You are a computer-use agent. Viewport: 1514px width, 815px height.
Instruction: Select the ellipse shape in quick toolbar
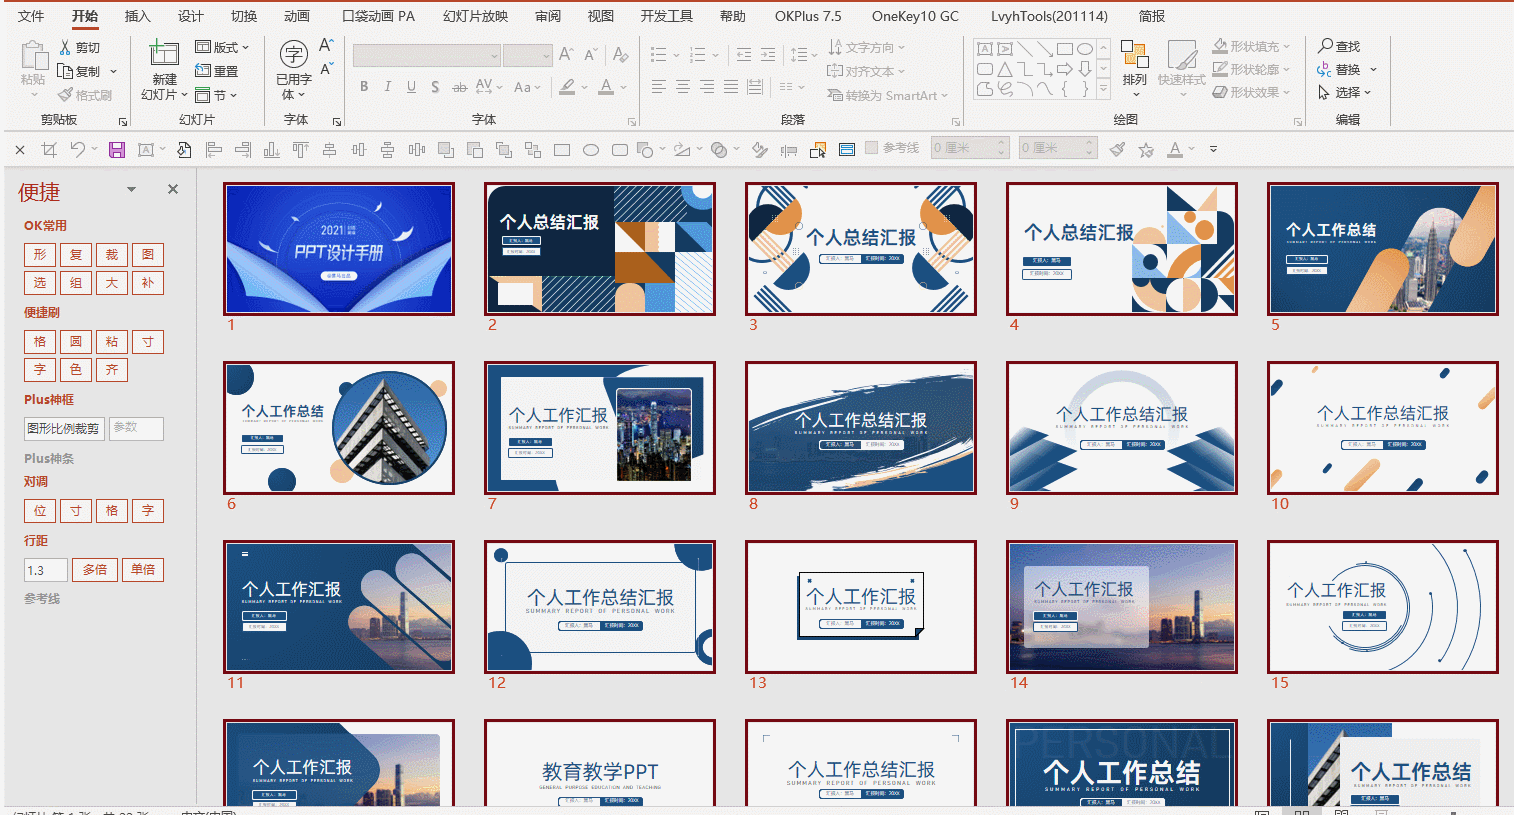(x=591, y=150)
